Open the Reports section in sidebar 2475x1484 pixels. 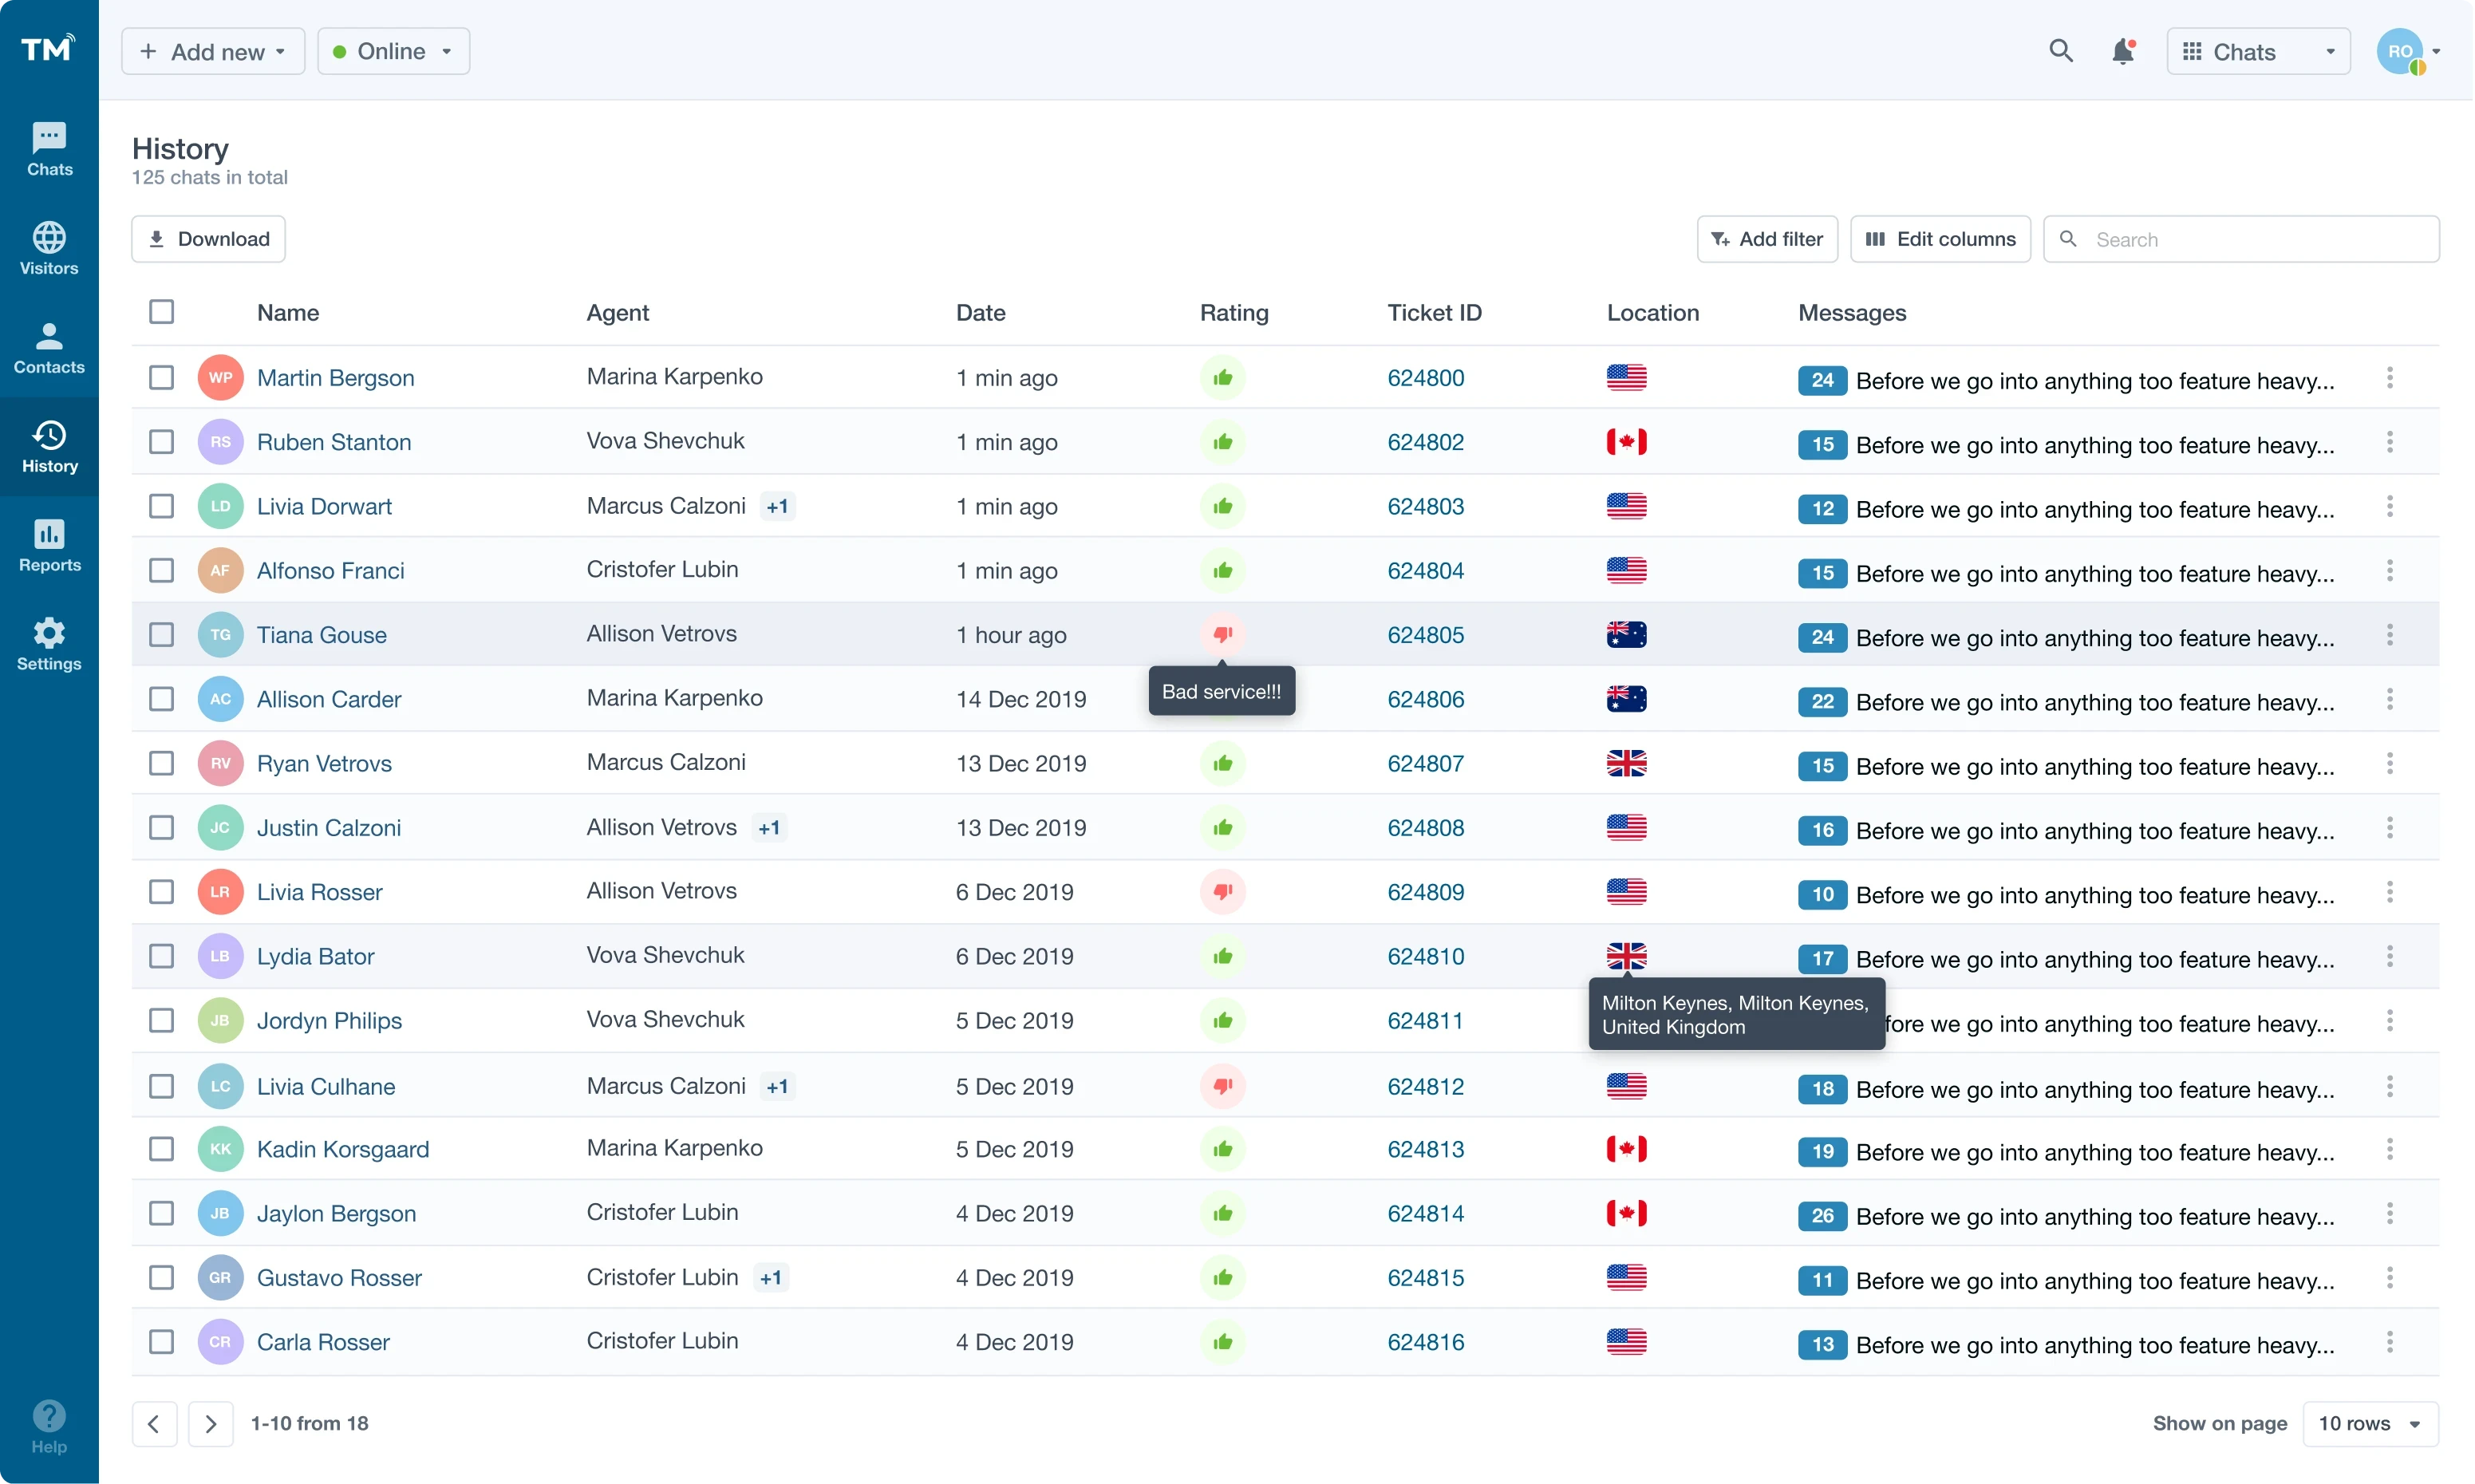tap(49, 546)
